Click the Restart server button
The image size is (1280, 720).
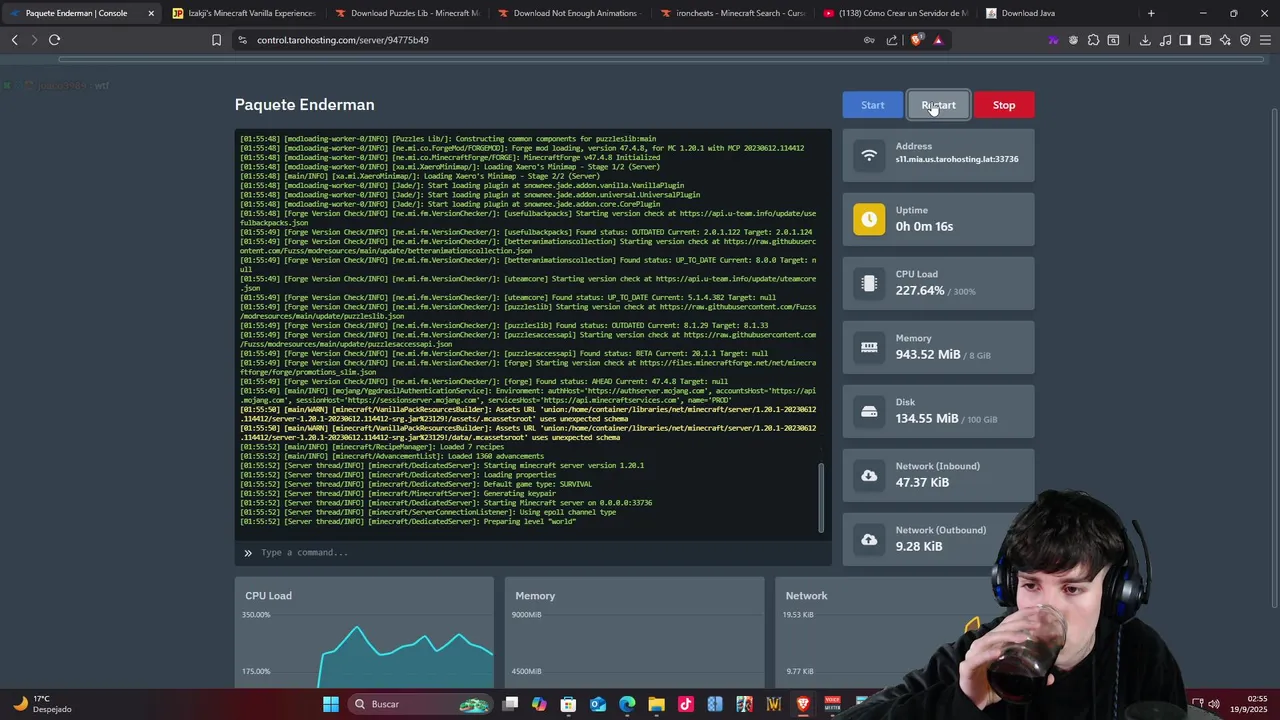tap(938, 105)
